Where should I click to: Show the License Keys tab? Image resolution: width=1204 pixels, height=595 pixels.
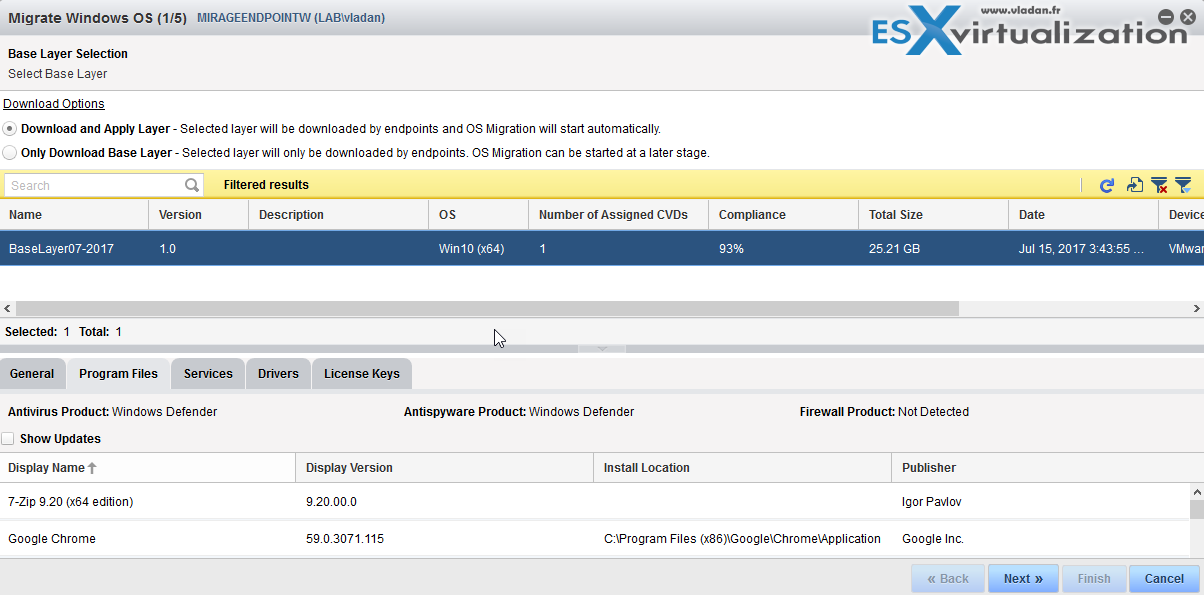(362, 374)
